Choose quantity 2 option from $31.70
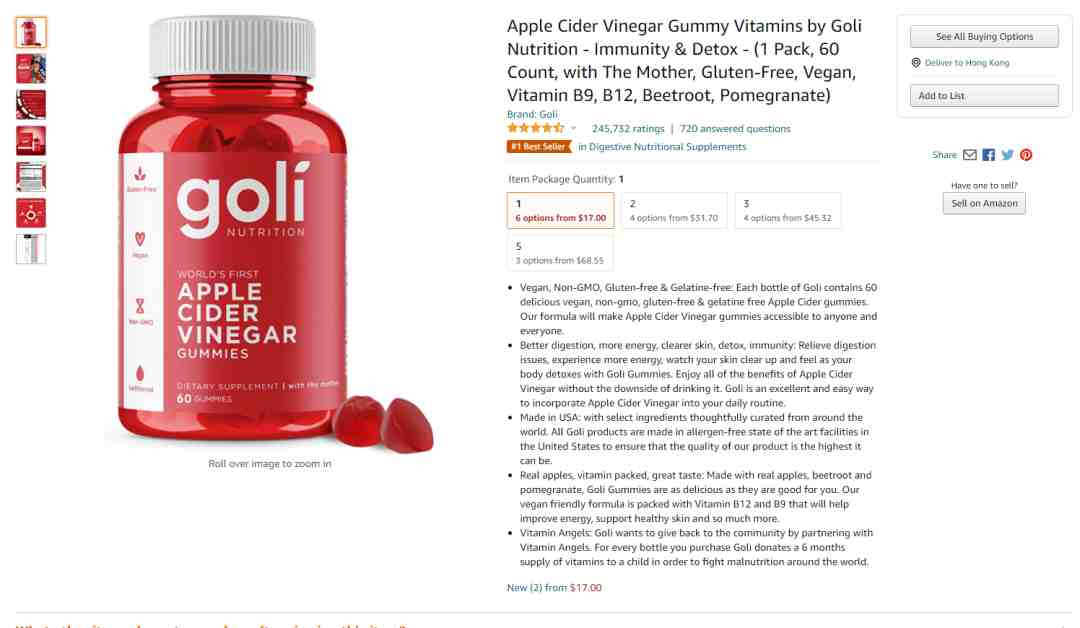1080x628 pixels. 674,210
